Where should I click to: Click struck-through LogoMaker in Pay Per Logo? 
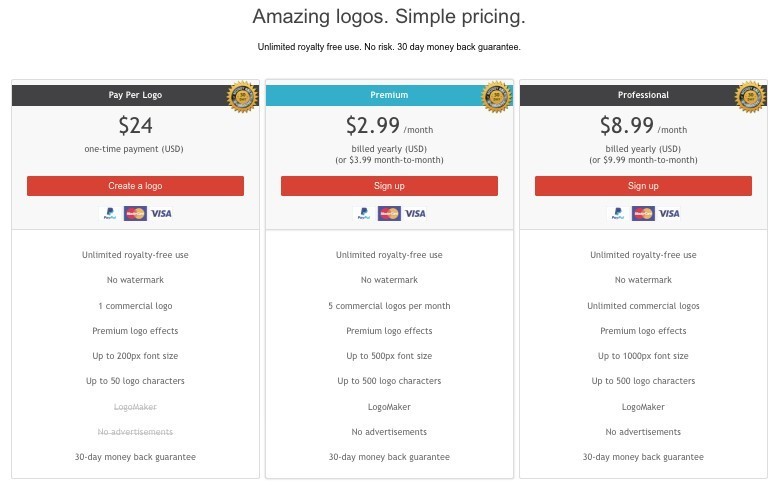(x=136, y=407)
